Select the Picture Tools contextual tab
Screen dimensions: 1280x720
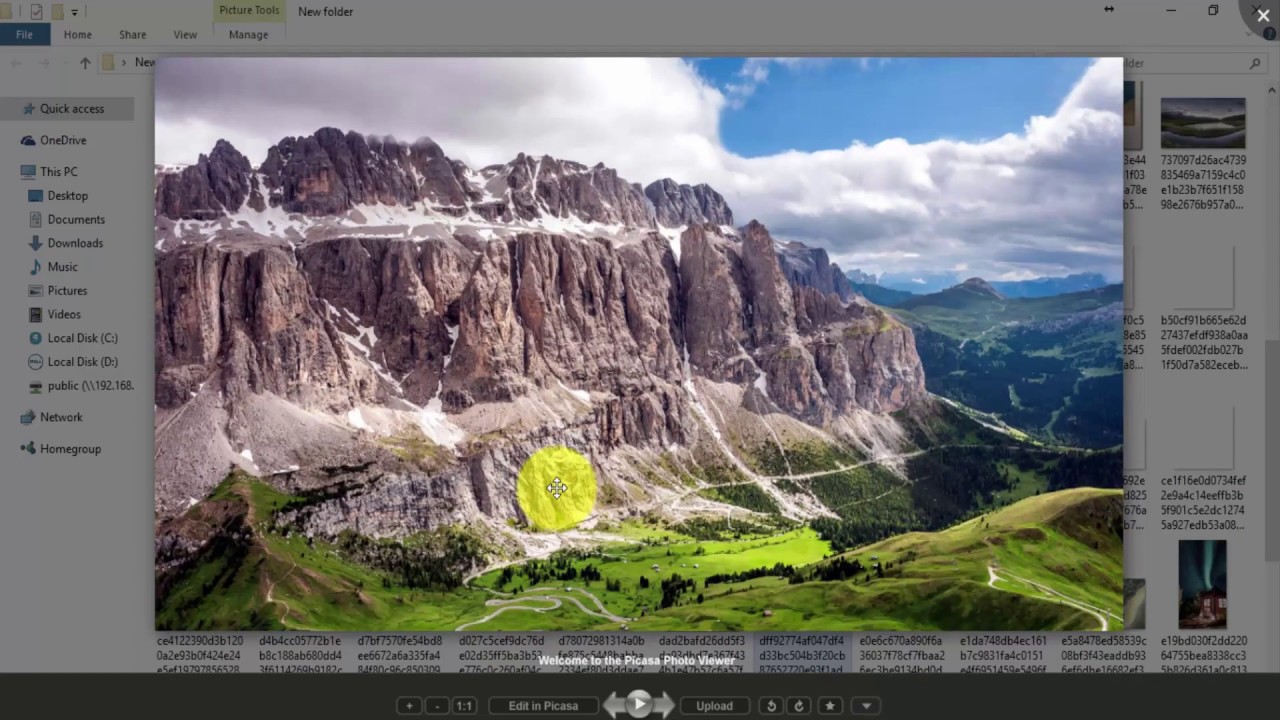coord(249,10)
